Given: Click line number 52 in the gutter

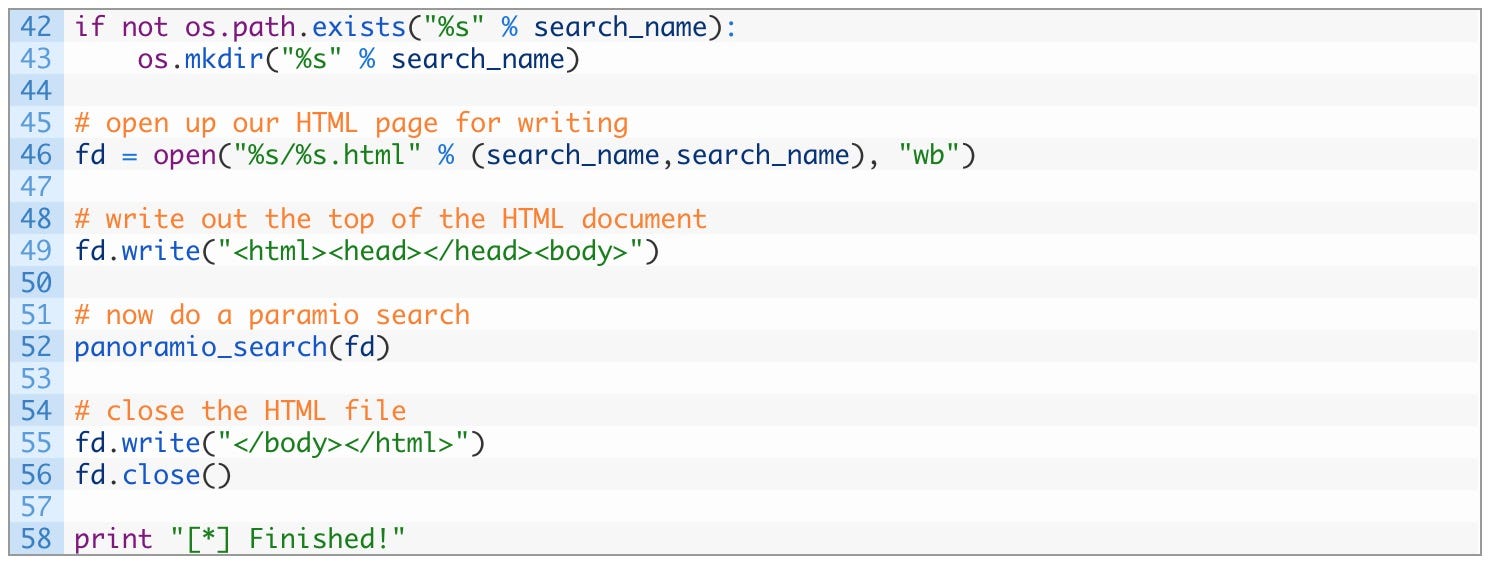Looking at the screenshot, I should [35, 347].
